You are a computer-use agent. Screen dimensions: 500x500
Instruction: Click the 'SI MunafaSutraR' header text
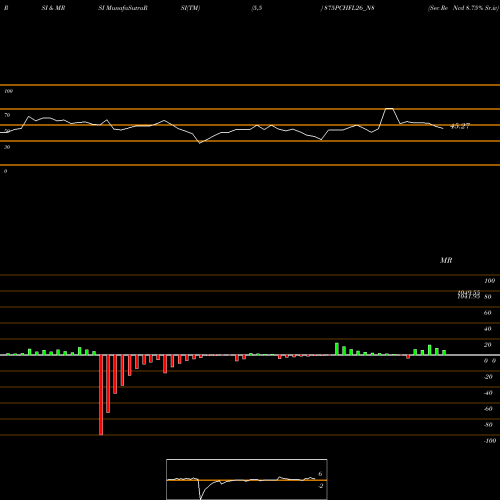[123, 8]
